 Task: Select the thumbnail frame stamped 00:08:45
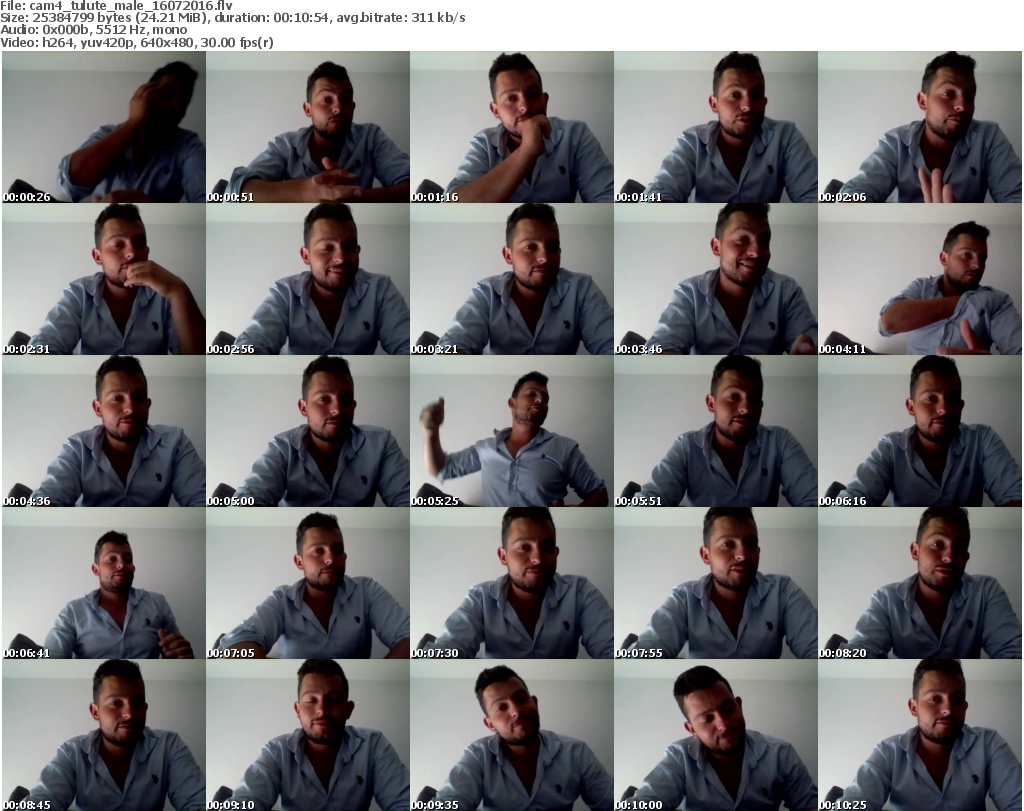104,735
